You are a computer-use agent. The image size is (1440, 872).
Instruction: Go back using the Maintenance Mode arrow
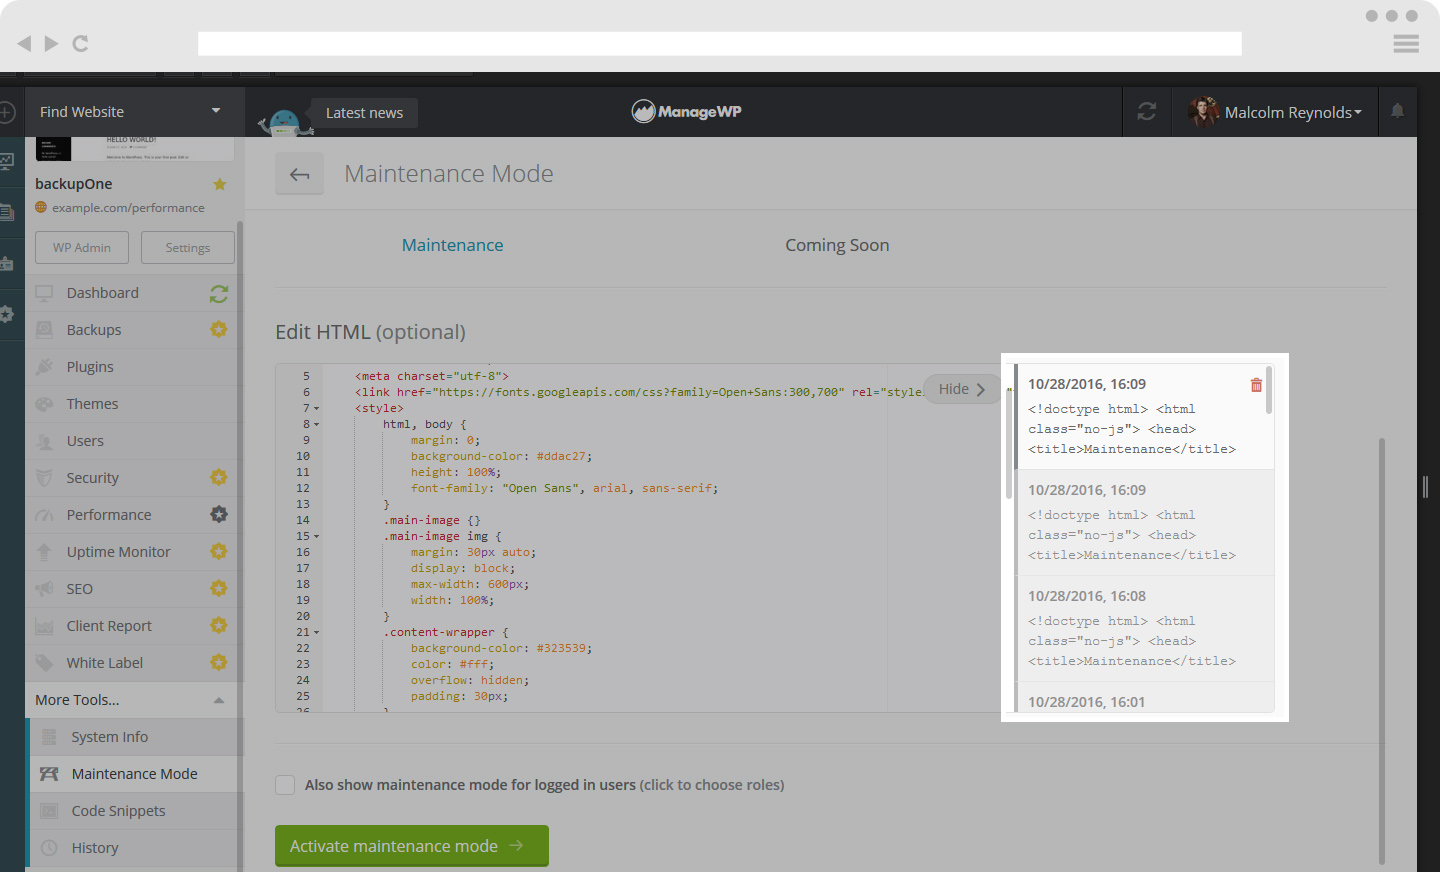[x=299, y=174]
